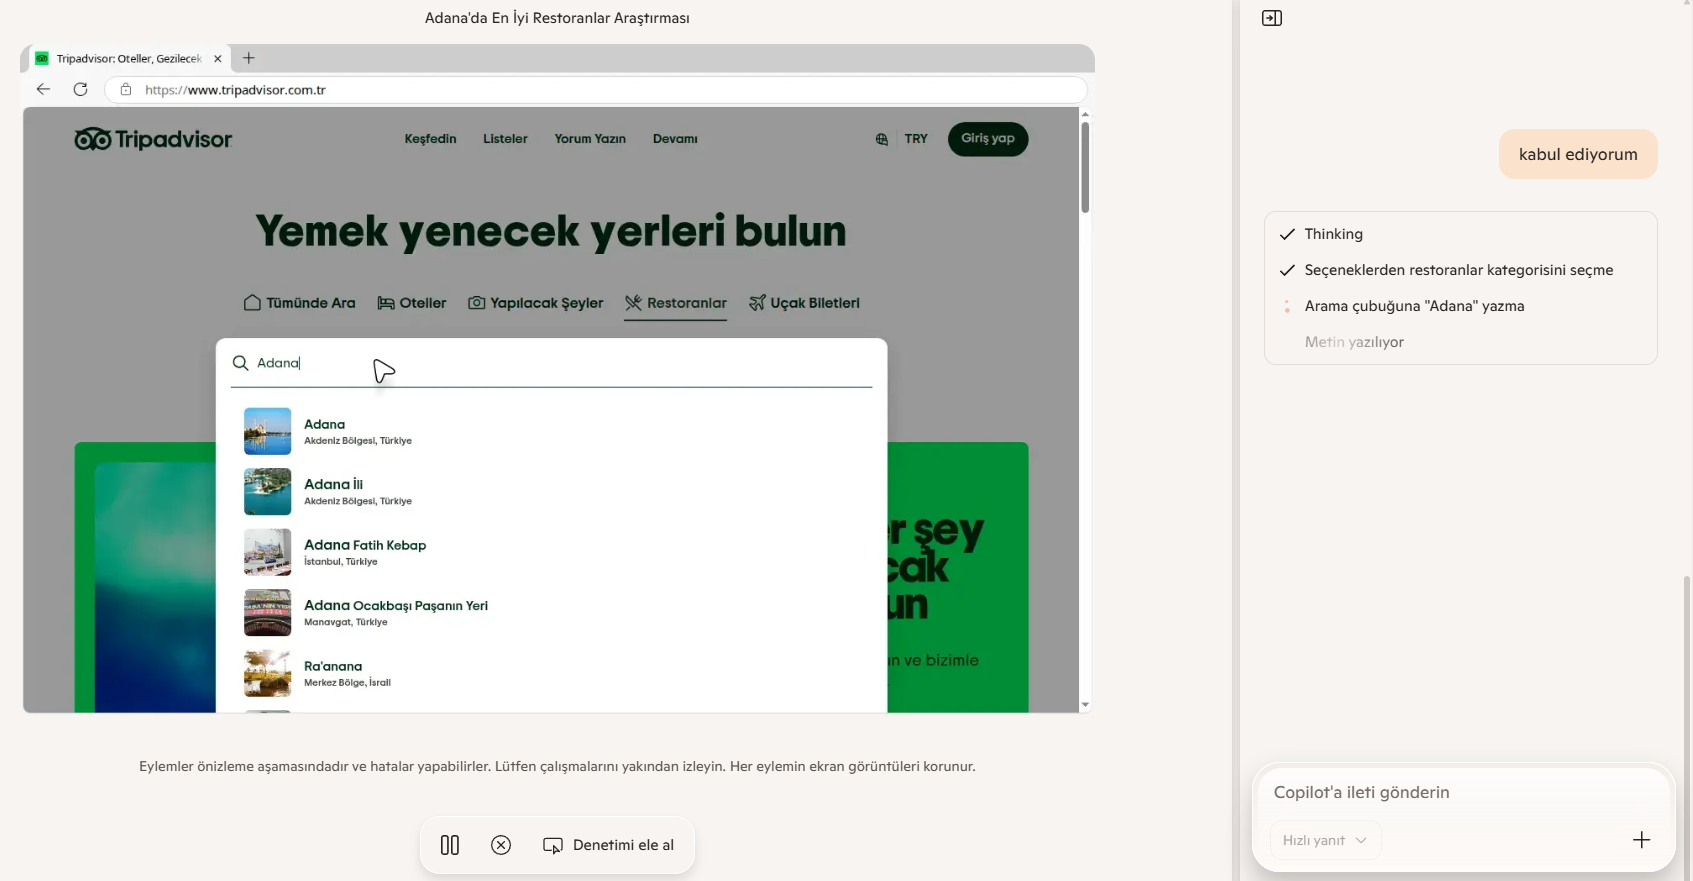Screen dimensions: 1693x881
Task: Select Adana İli suggestion
Action: 551,492
